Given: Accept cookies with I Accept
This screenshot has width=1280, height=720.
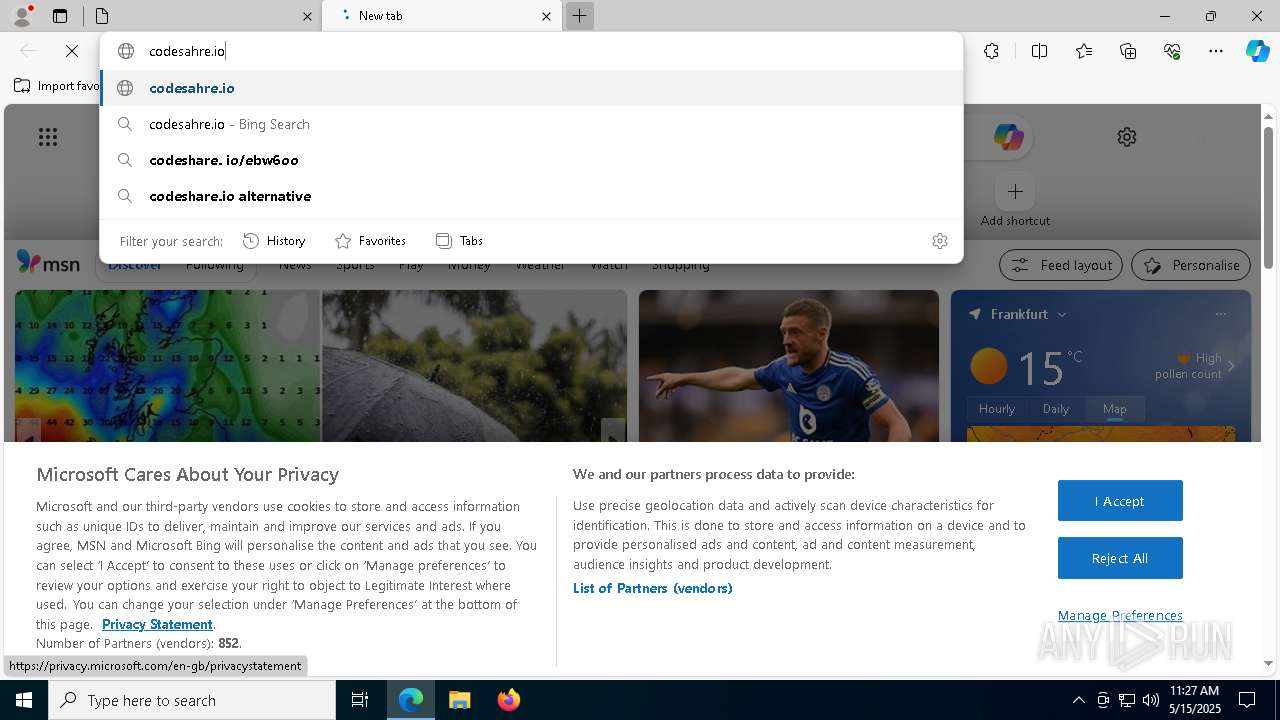Looking at the screenshot, I should (1120, 501).
